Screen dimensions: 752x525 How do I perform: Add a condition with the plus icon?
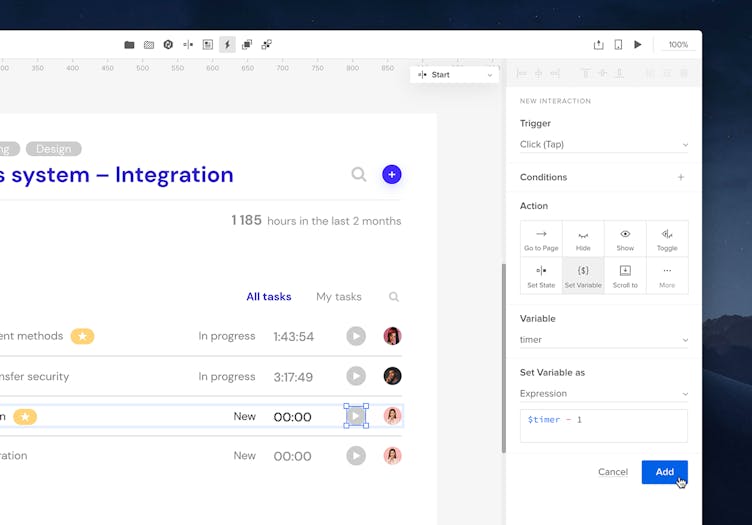coord(681,177)
